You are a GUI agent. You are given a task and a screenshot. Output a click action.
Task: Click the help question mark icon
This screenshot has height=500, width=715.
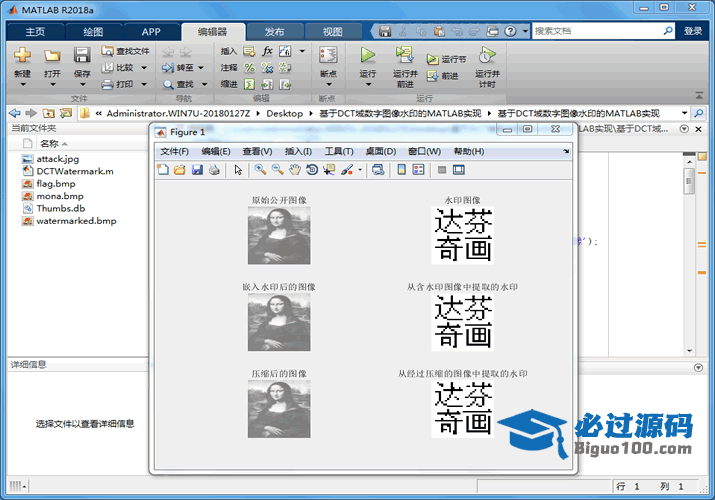[510, 31]
